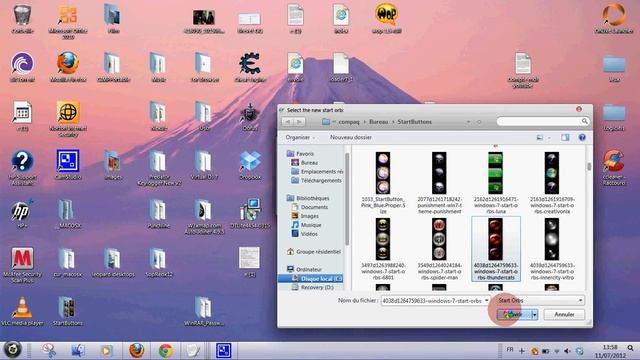The height and width of the screenshot is (360, 640).
Task: Click the volume speaker tray icon
Action: coord(567,351)
